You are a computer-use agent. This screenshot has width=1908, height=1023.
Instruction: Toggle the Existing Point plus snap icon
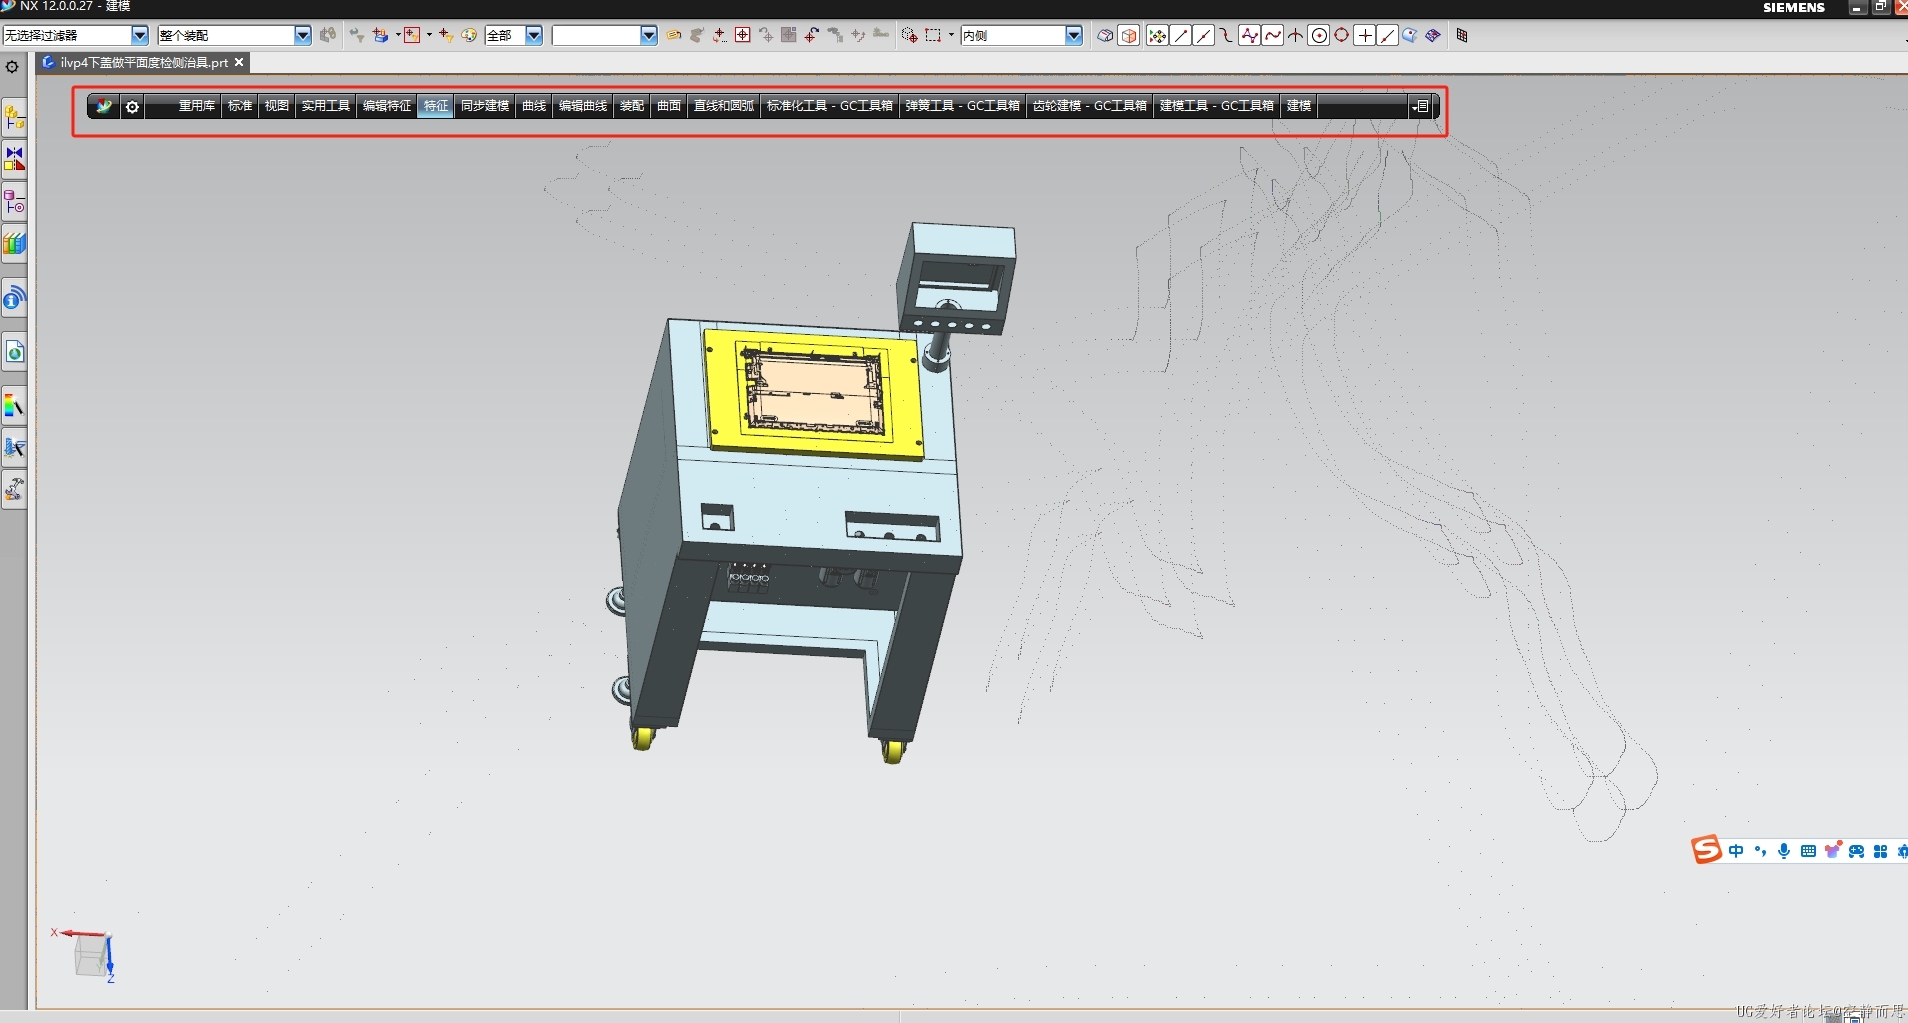click(x=1365, y=36)
